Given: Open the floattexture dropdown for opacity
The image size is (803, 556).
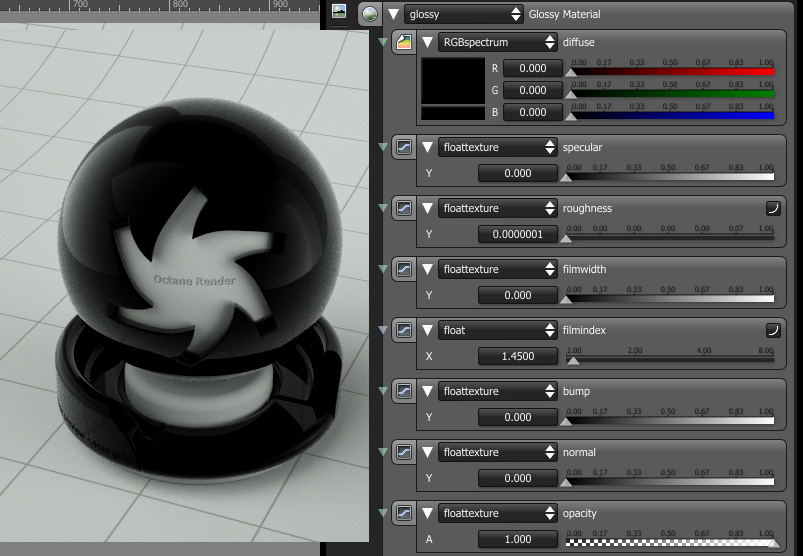Looking at the screenshot, I should [x=498, y=513].
